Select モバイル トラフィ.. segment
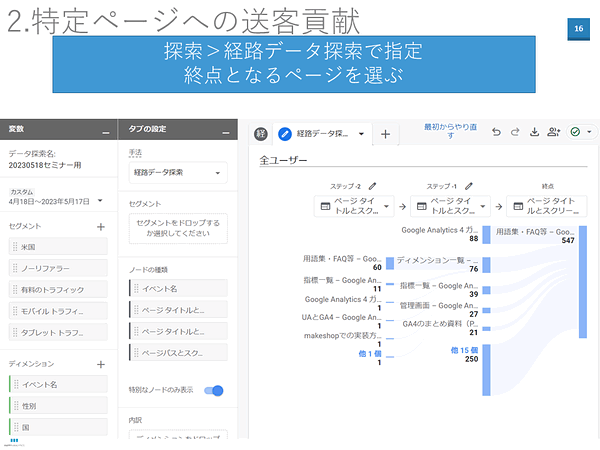 coord(58,311)
